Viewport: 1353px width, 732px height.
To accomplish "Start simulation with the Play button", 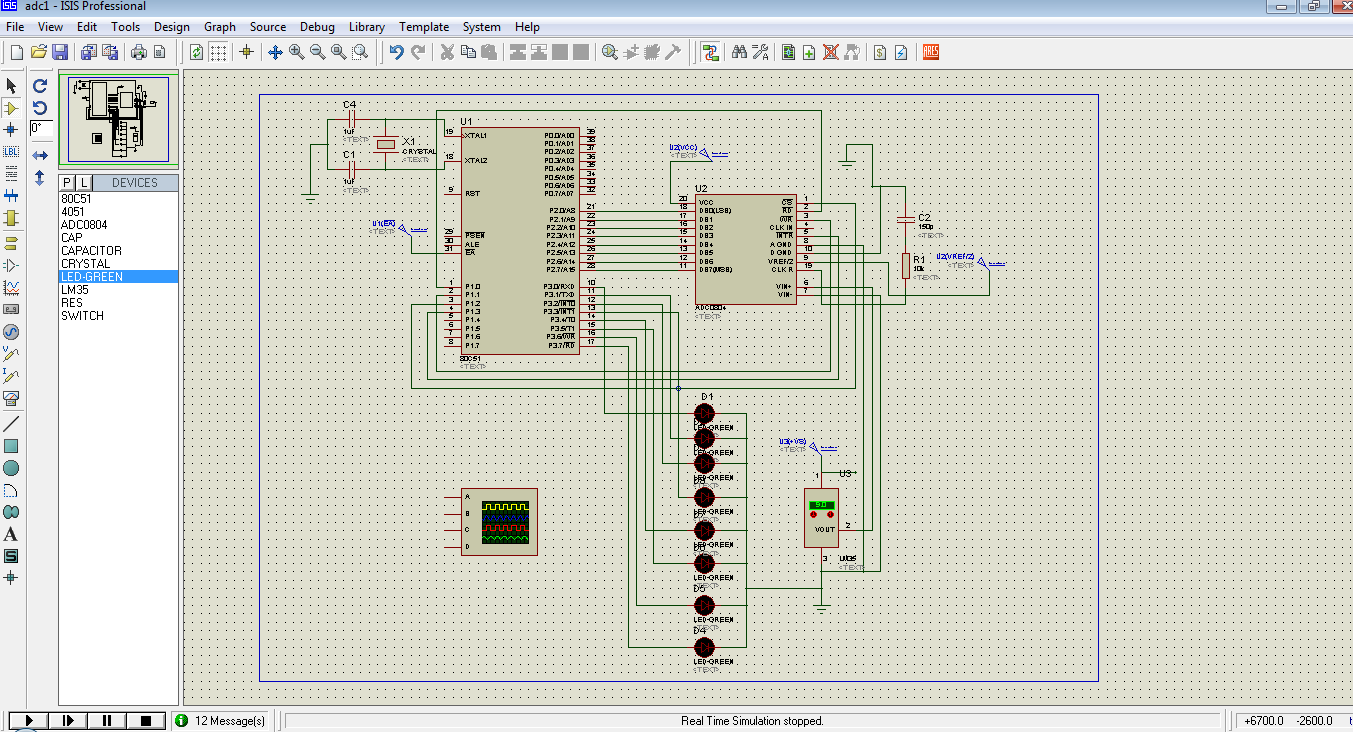I will point(29,720).
